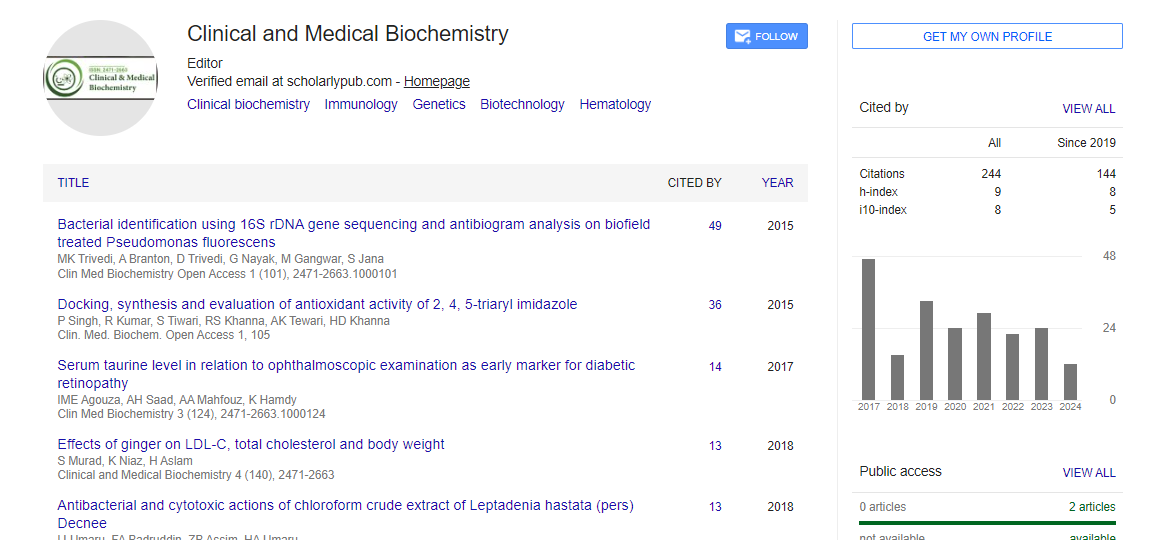Open the Homepage link
Viewport: 1173px width, 540px height.
point(437,82)
